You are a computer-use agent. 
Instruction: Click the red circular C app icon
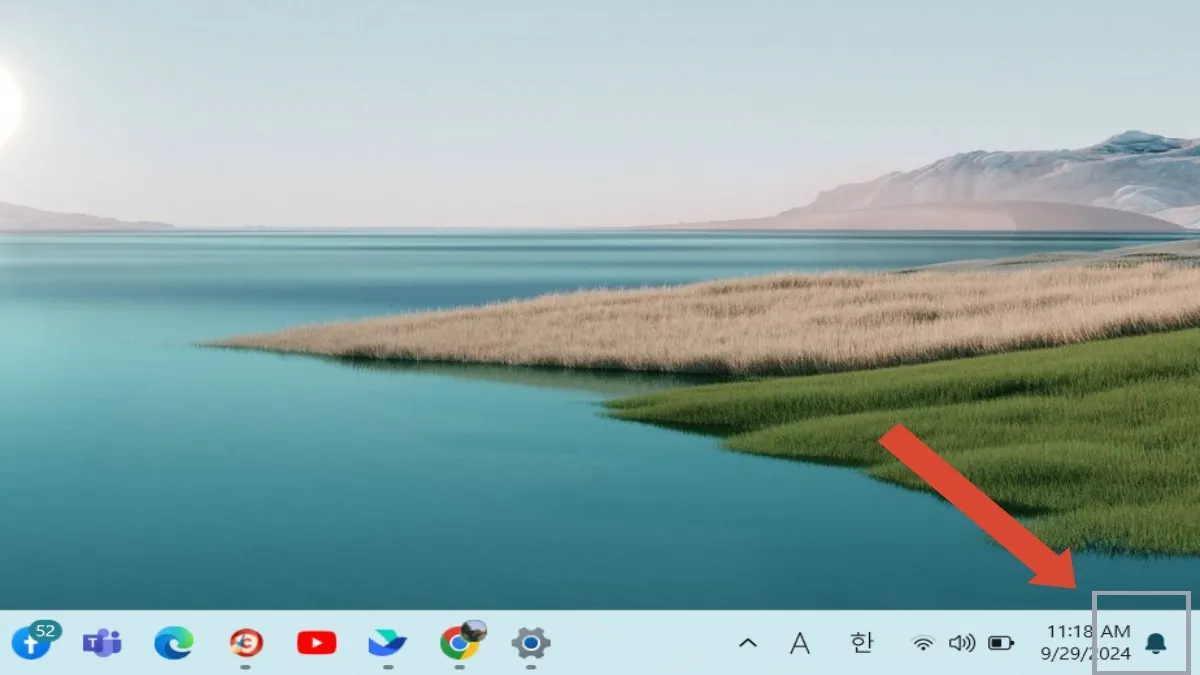coord(246,643)
